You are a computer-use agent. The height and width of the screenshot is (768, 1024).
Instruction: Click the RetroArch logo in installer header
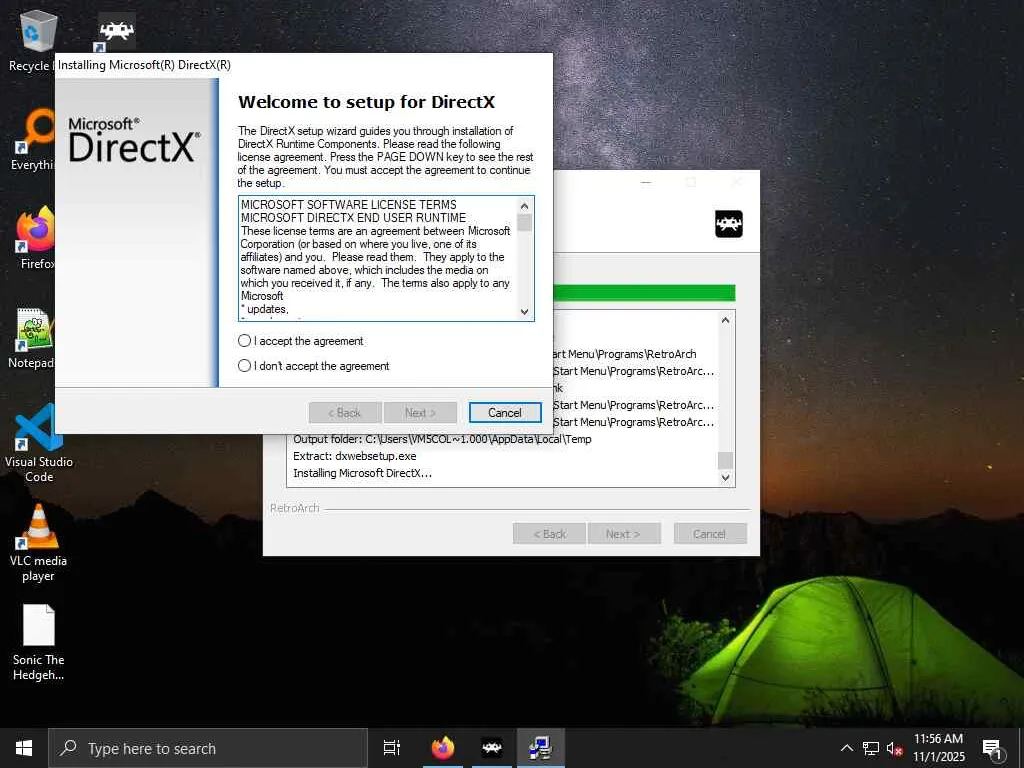(x=729, y=224)
